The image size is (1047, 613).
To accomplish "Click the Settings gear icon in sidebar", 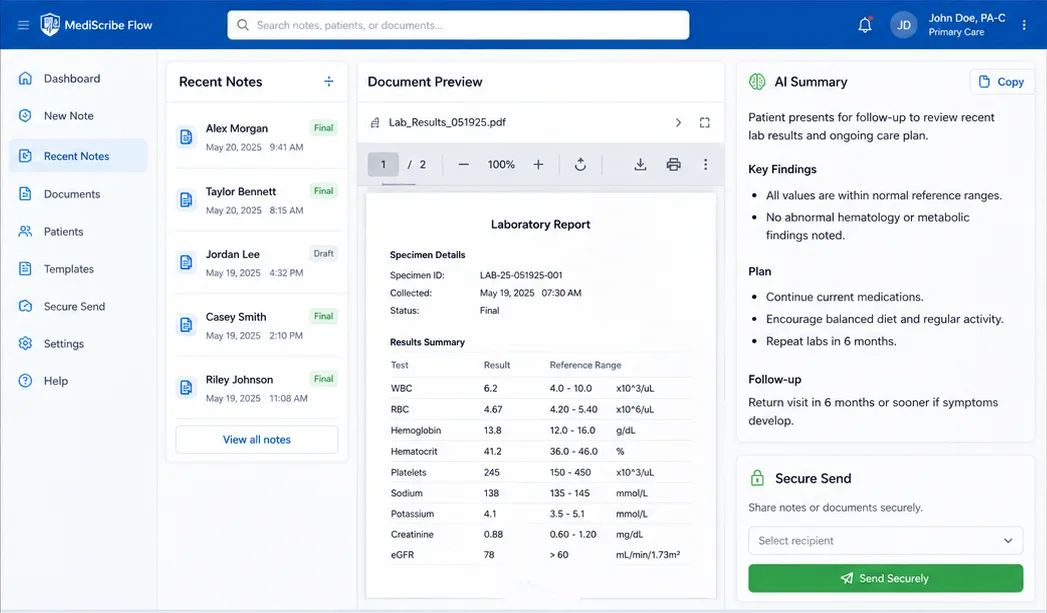I will click(x=25, y=343).
